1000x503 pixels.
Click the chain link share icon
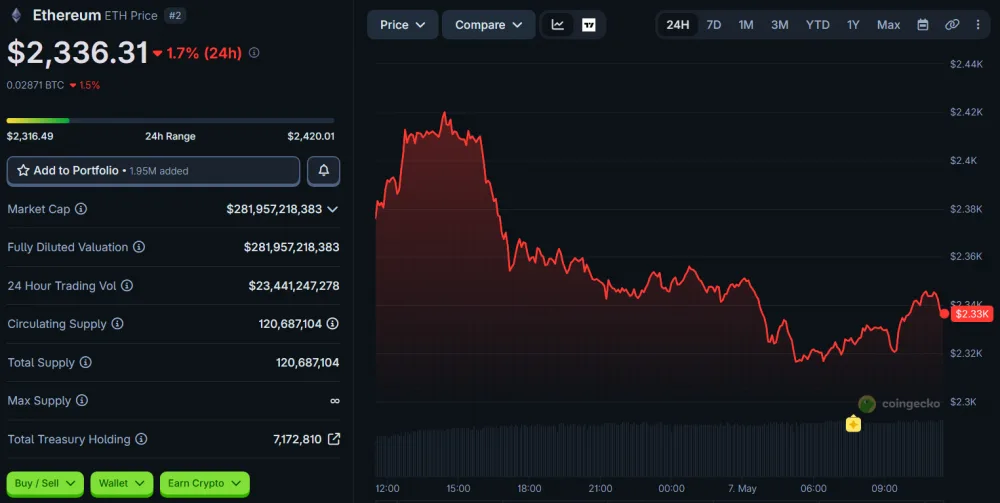click(x=952, y=25)
